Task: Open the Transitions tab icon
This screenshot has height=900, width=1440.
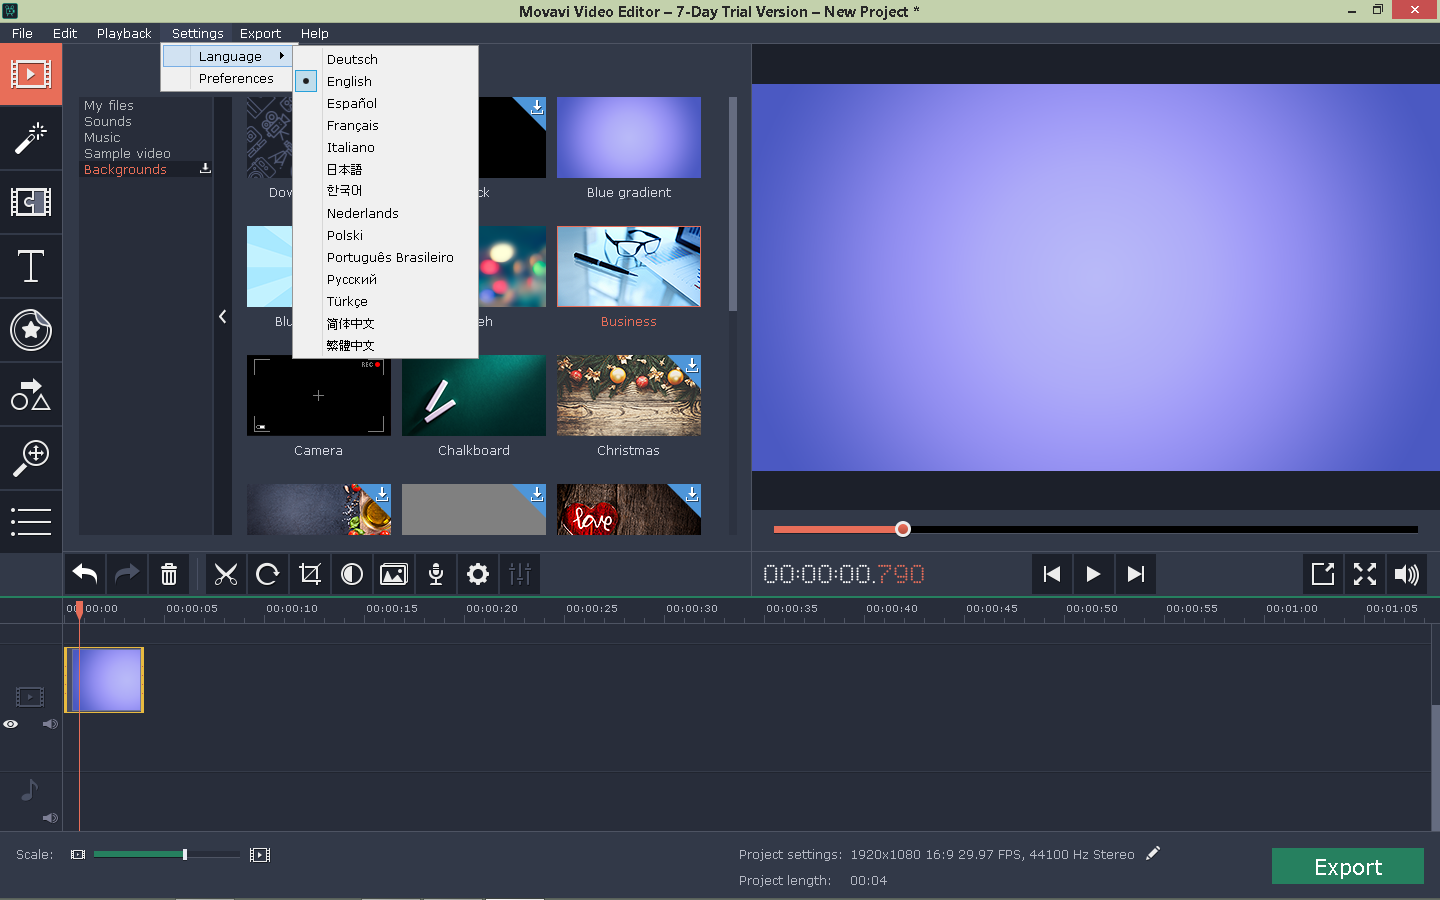Action: [31, 202]
